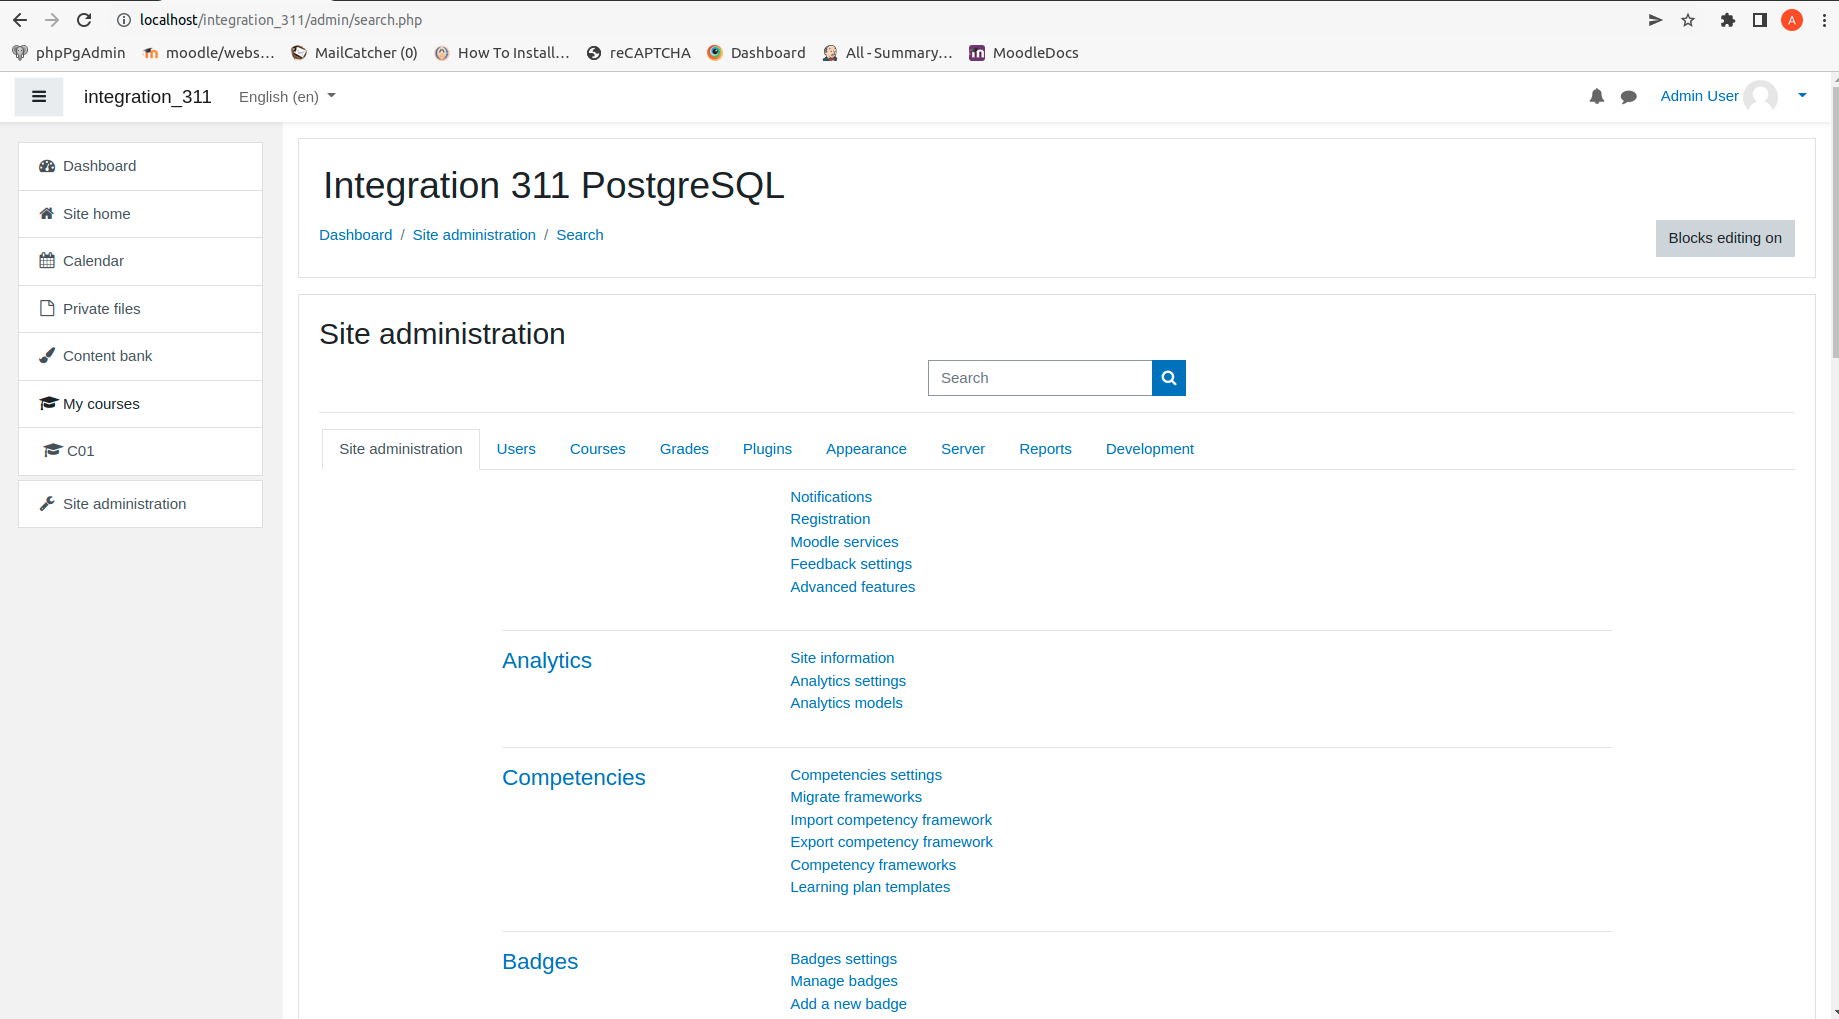
Task: Open the MoodleDocs bookmark
Action: (x=1024, y=53)
